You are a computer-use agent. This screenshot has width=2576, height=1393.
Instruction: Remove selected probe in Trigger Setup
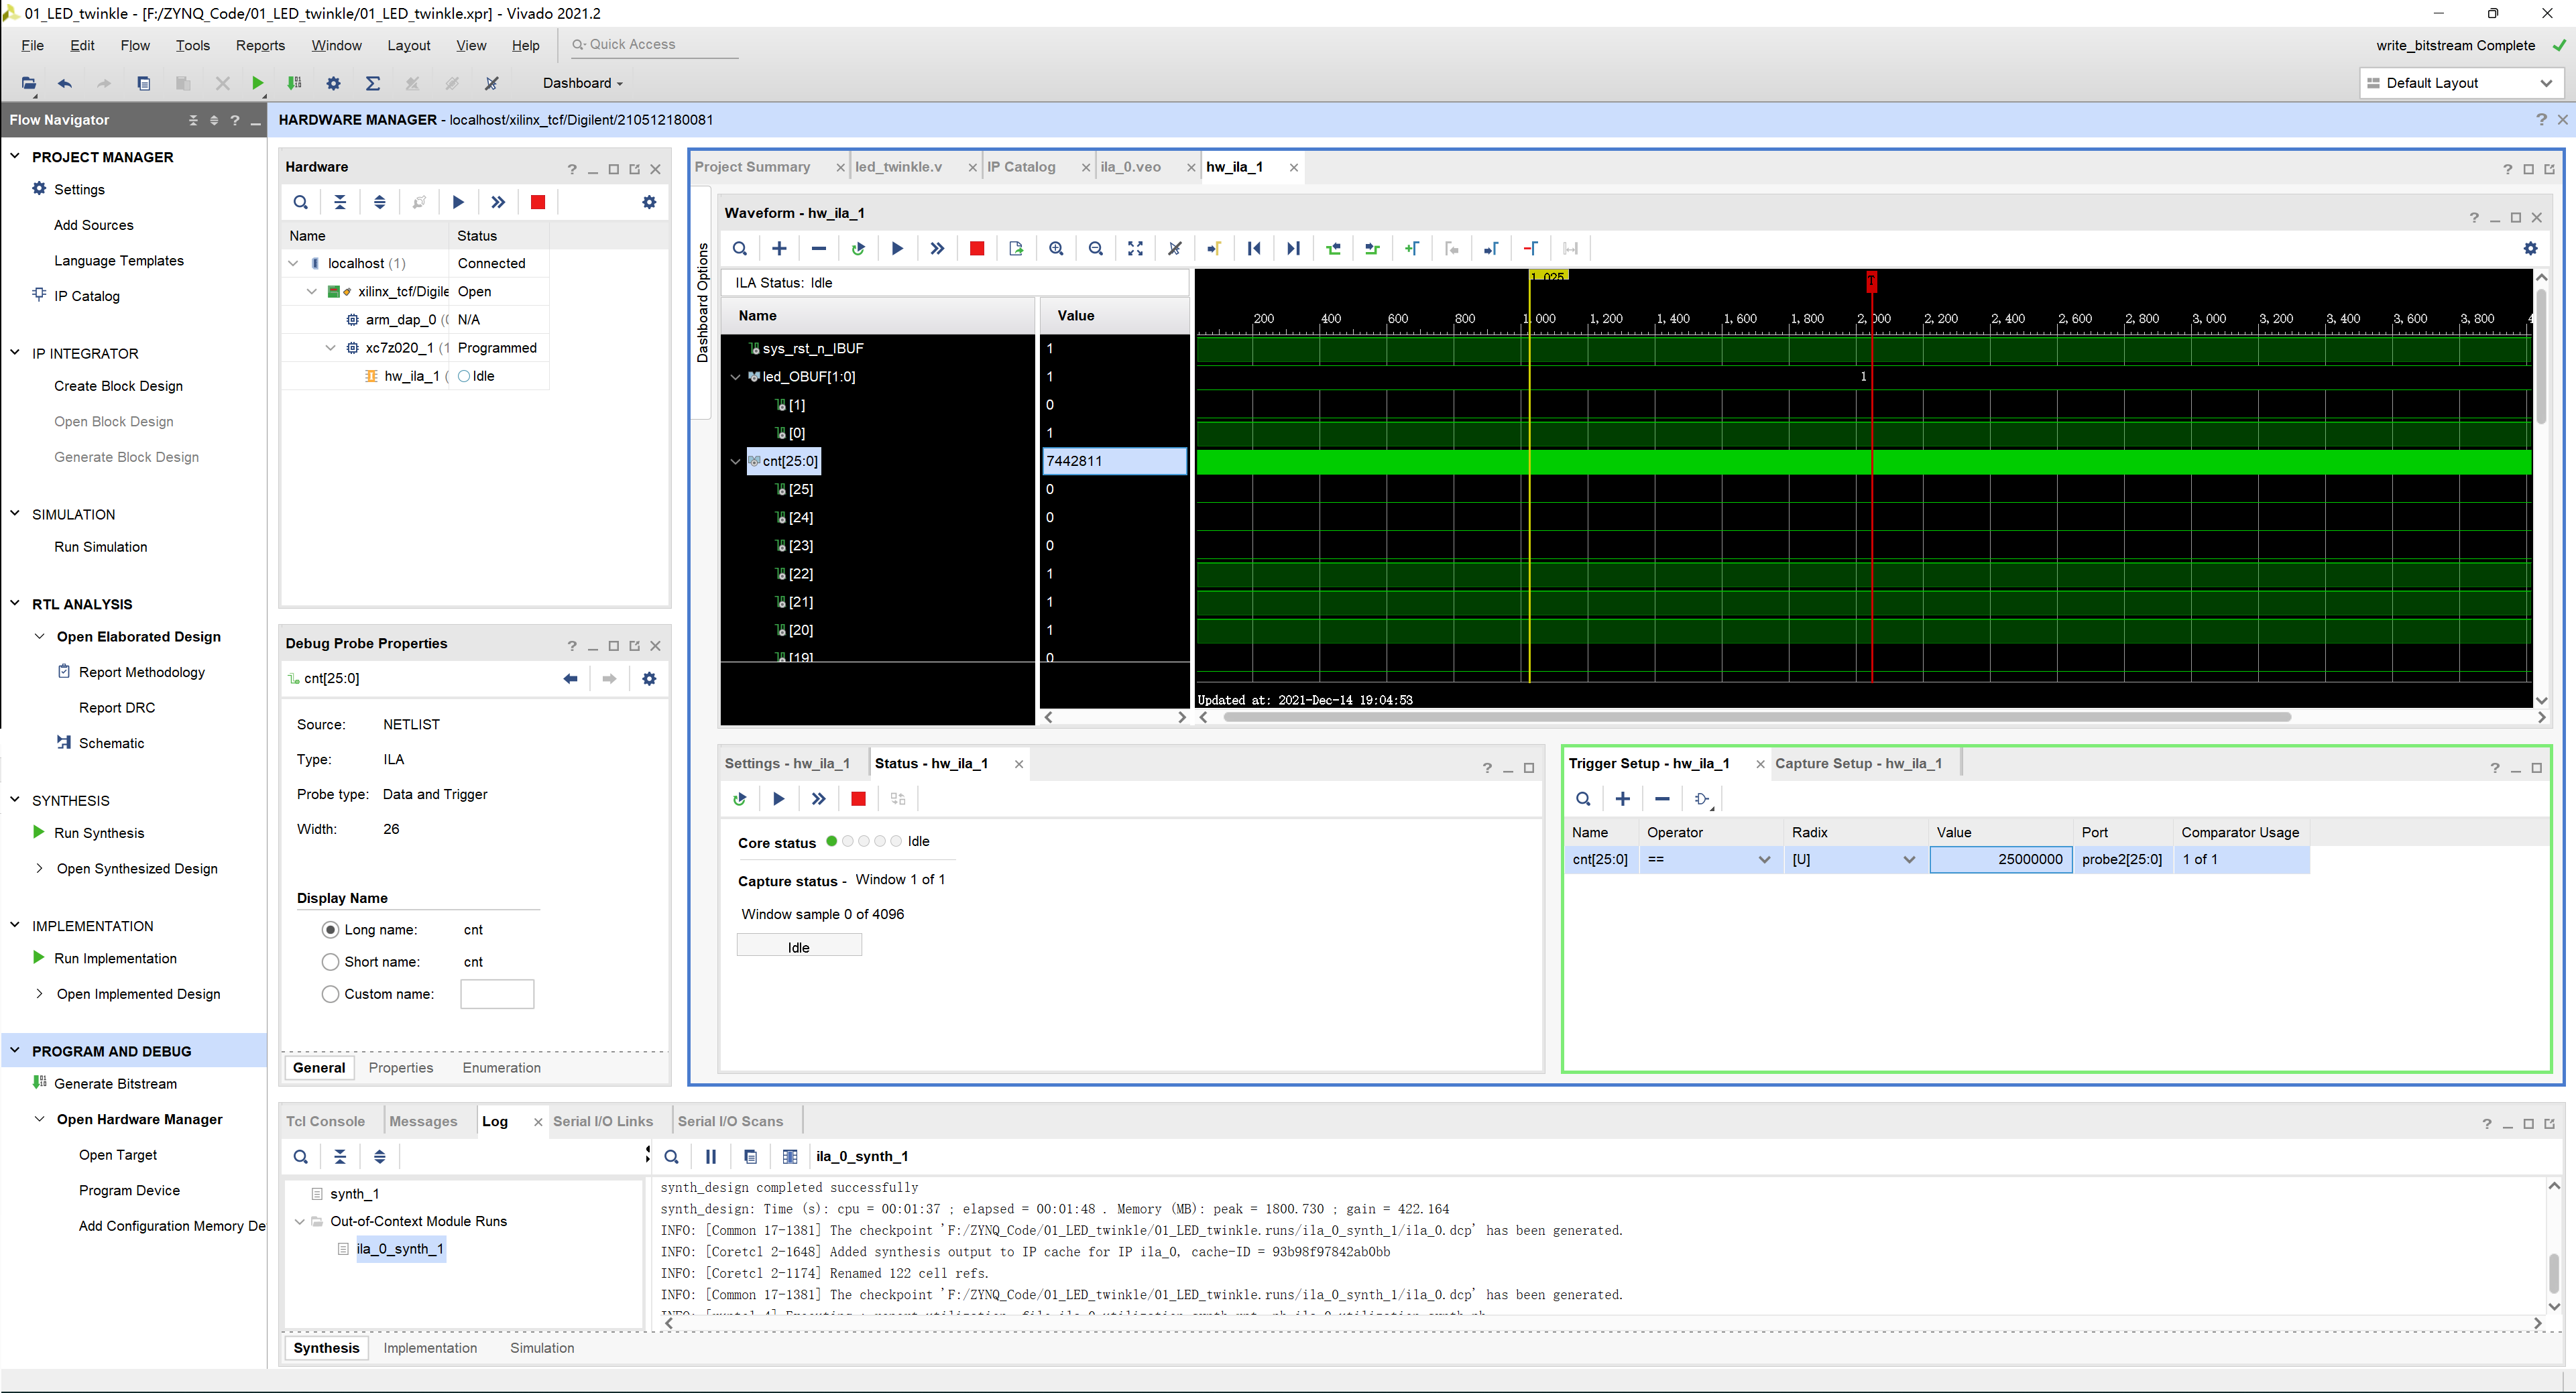(1662, 799)
